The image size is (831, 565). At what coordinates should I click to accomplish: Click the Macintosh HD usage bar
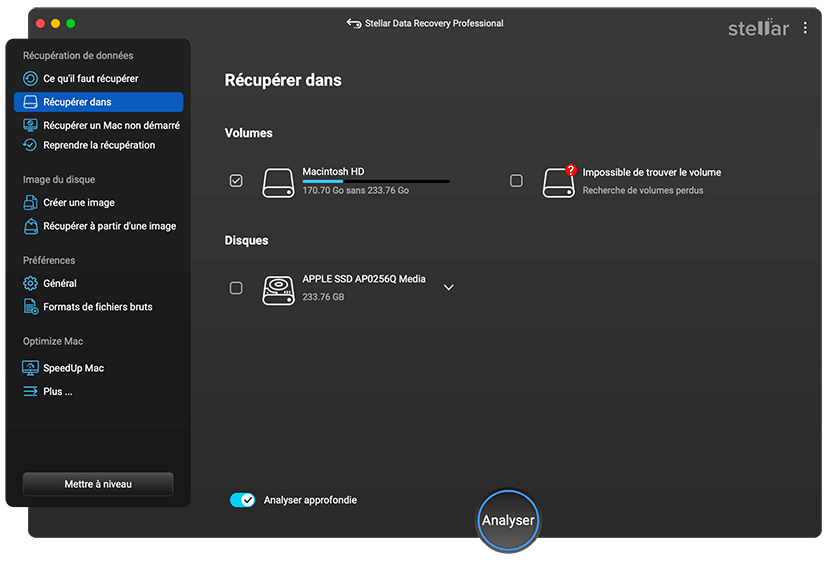pos(376,181)
